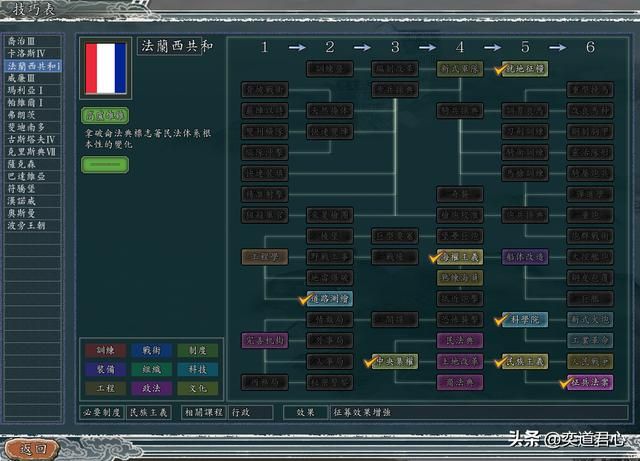Select the checked 民族主義 skill node

point(525,361)
